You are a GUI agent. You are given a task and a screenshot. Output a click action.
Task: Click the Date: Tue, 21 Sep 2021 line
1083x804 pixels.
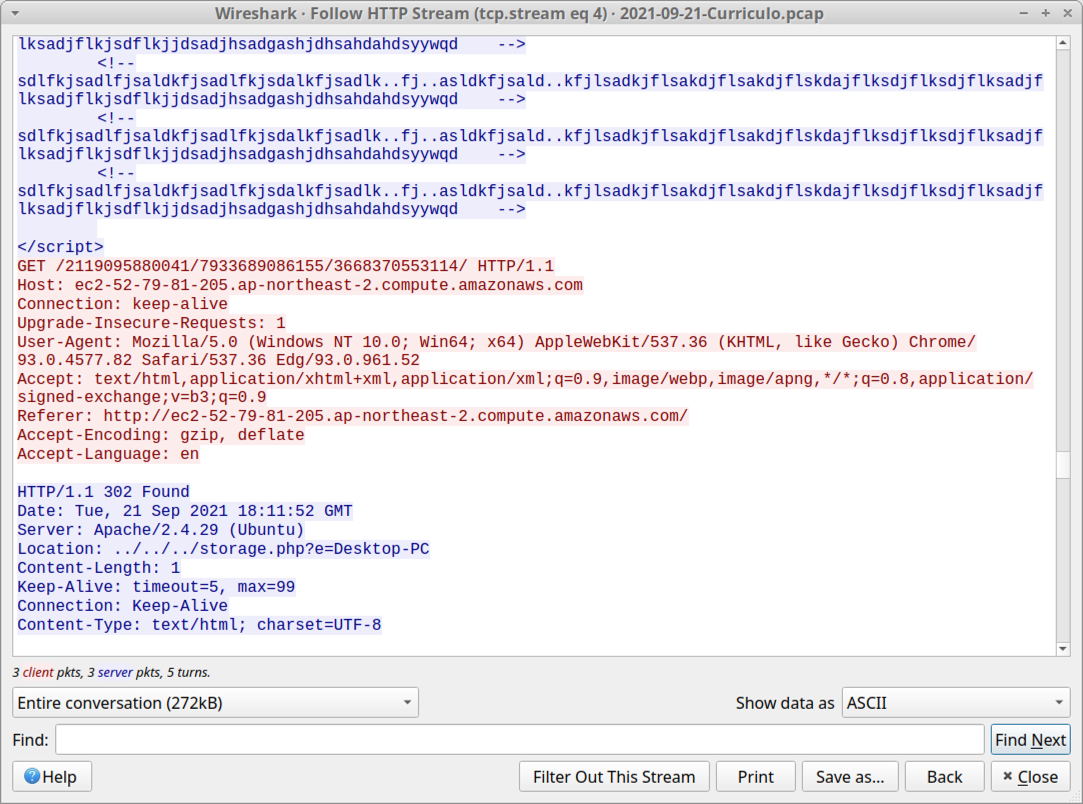(184, 511)
